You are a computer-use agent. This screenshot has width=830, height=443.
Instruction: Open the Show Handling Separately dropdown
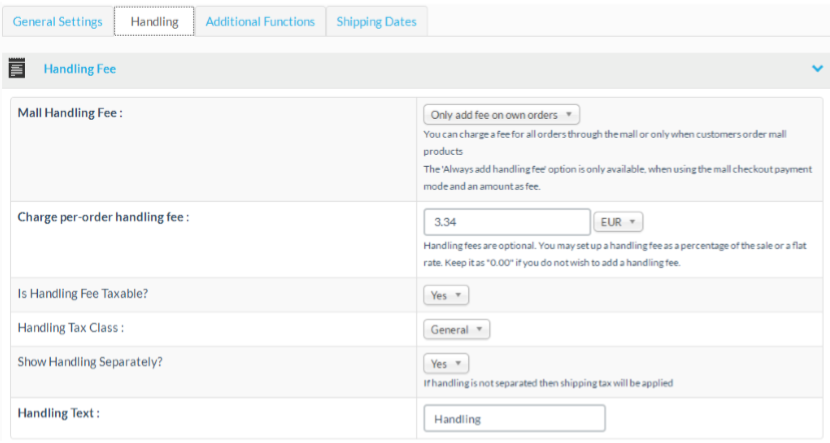tap(446, 363)
